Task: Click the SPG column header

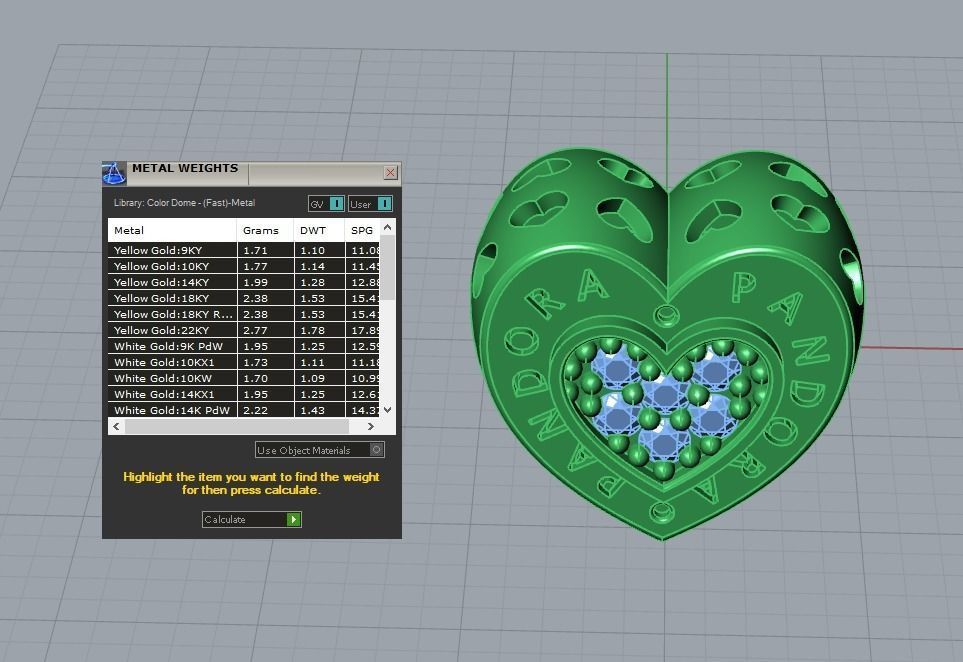Action: pos(362,230)
